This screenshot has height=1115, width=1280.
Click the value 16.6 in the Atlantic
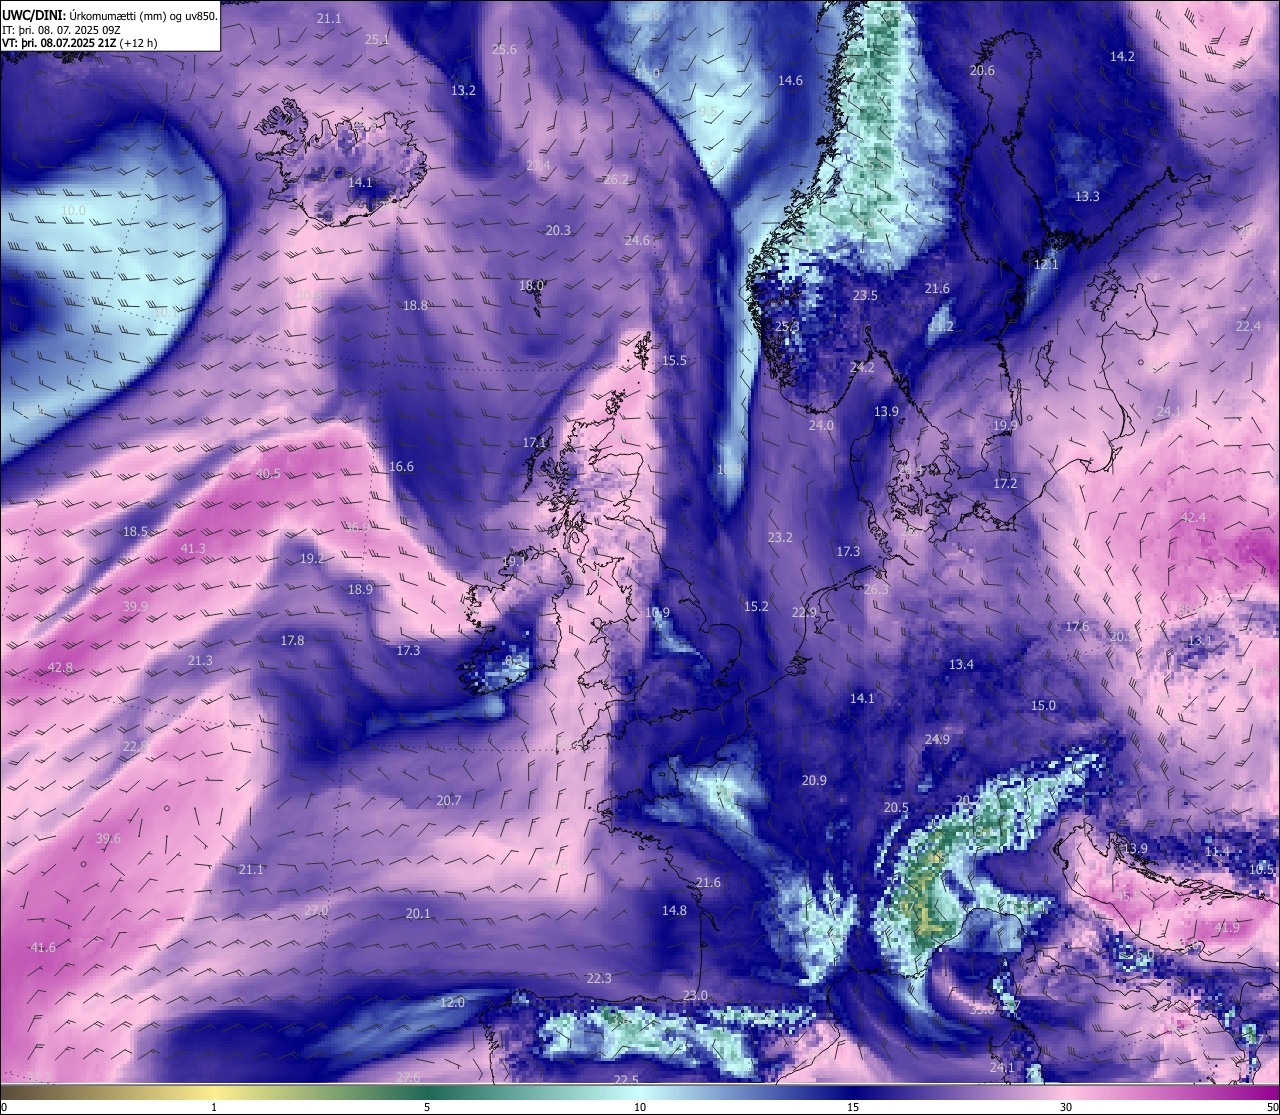401,466
